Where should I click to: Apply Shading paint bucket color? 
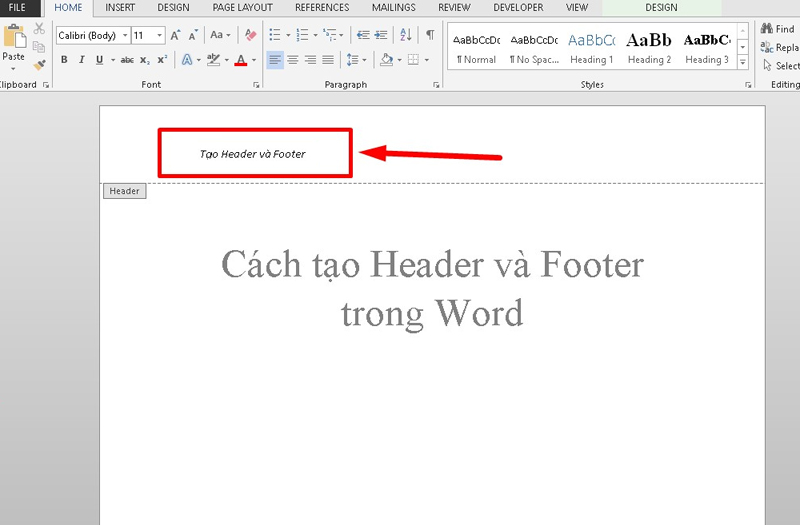386,60
